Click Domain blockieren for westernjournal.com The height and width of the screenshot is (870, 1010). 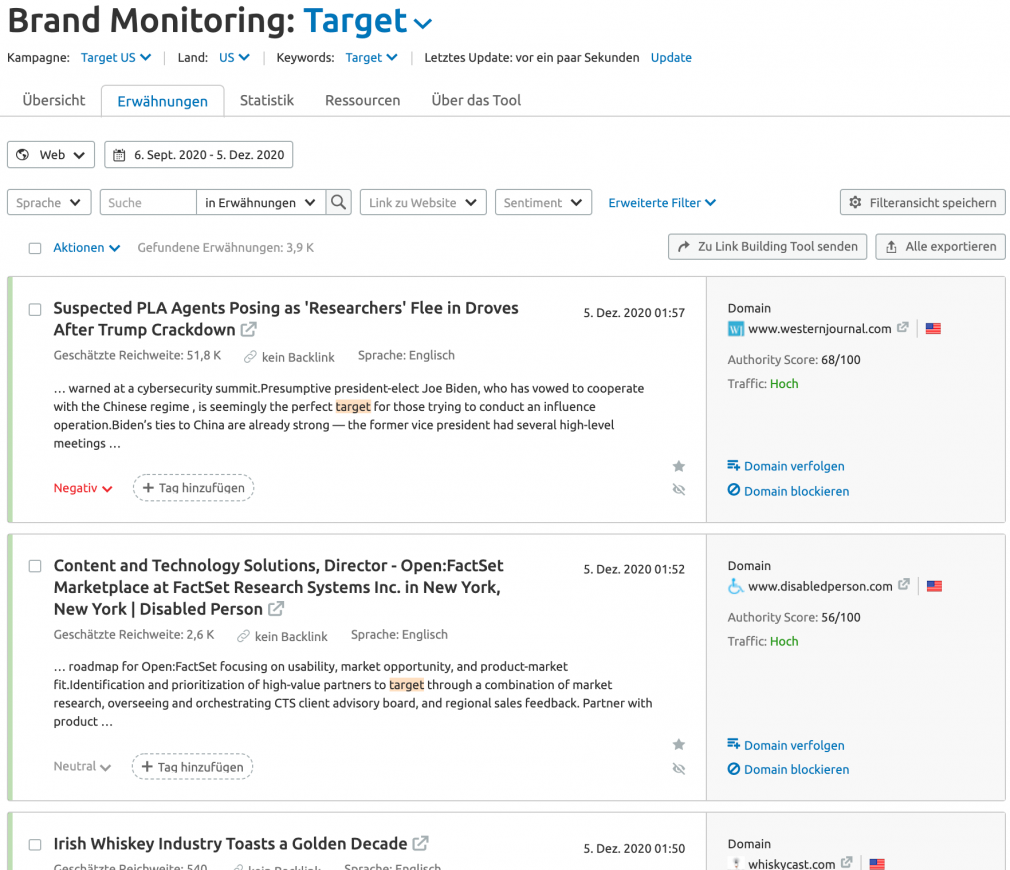[788, 491]
